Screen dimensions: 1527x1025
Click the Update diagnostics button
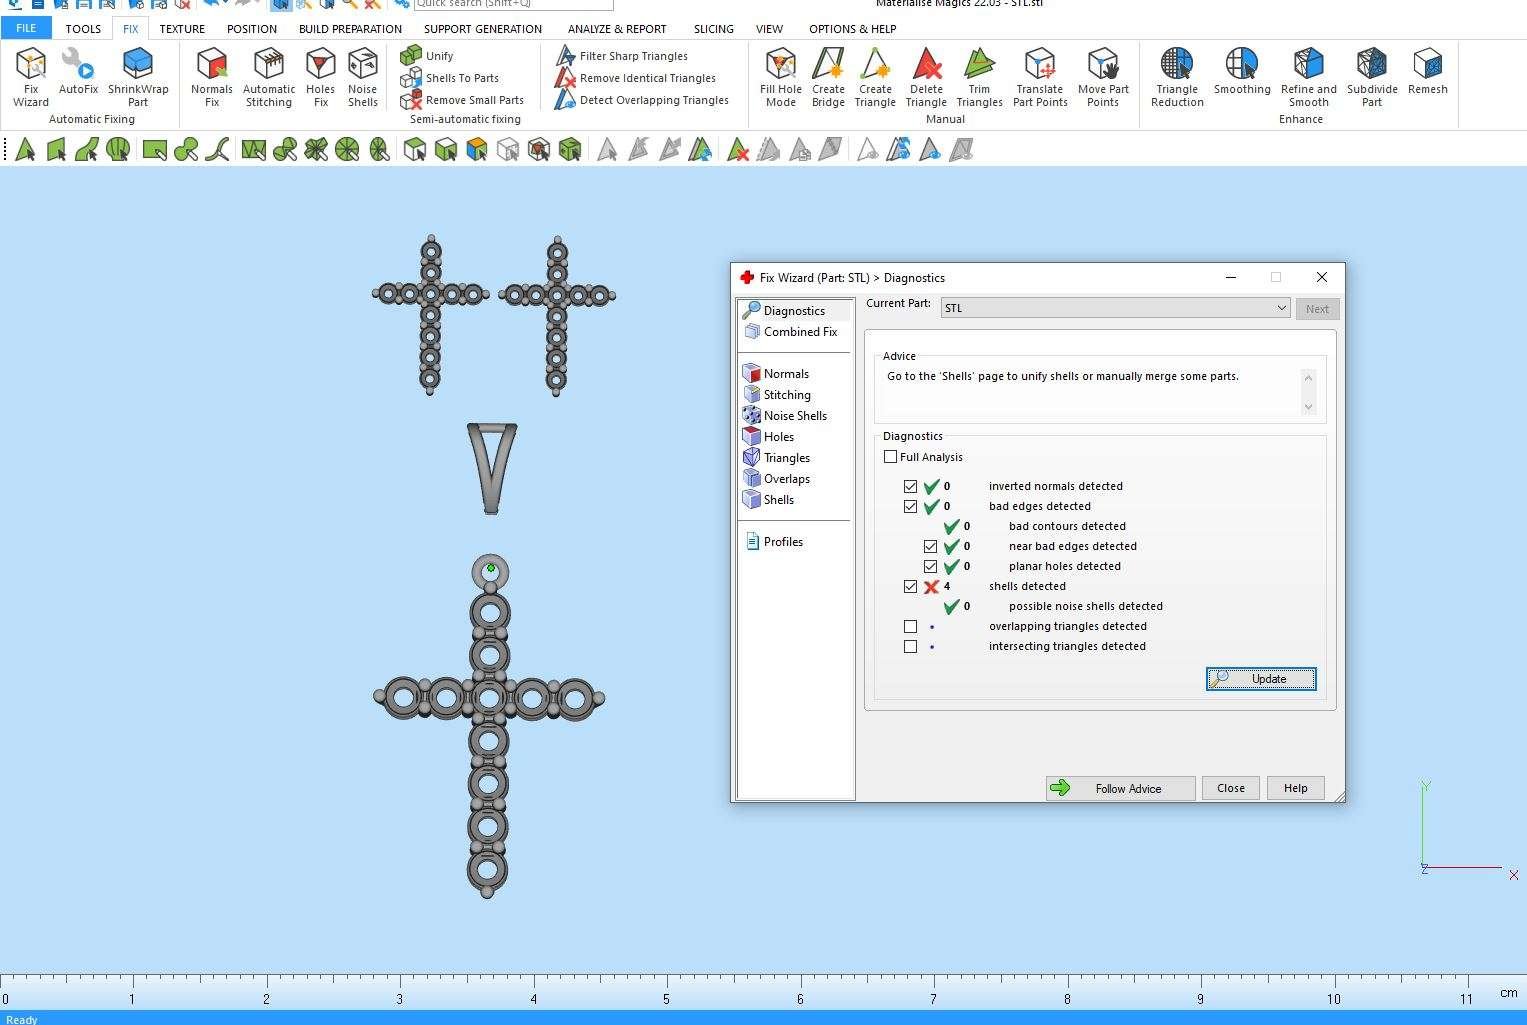[1260, 679]
